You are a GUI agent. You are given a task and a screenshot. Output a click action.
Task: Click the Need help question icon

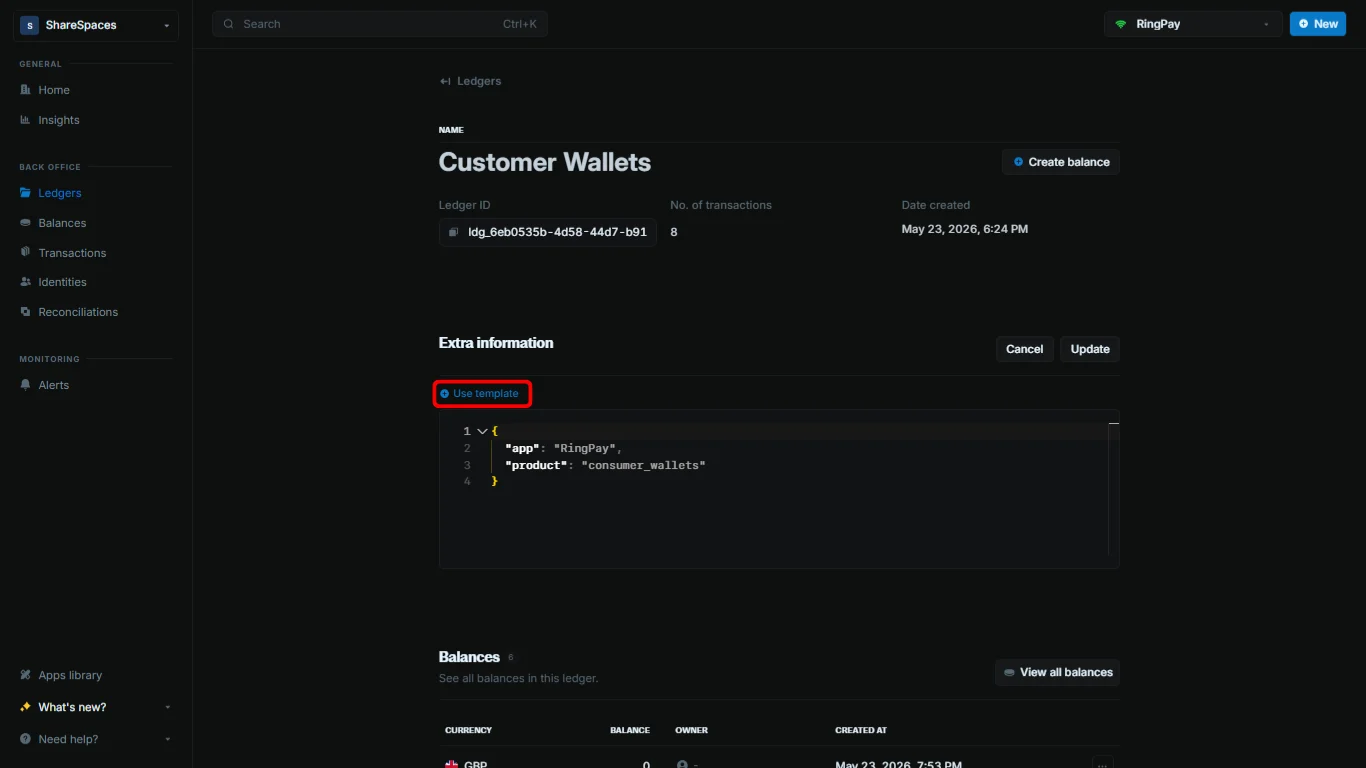point(26,739)
